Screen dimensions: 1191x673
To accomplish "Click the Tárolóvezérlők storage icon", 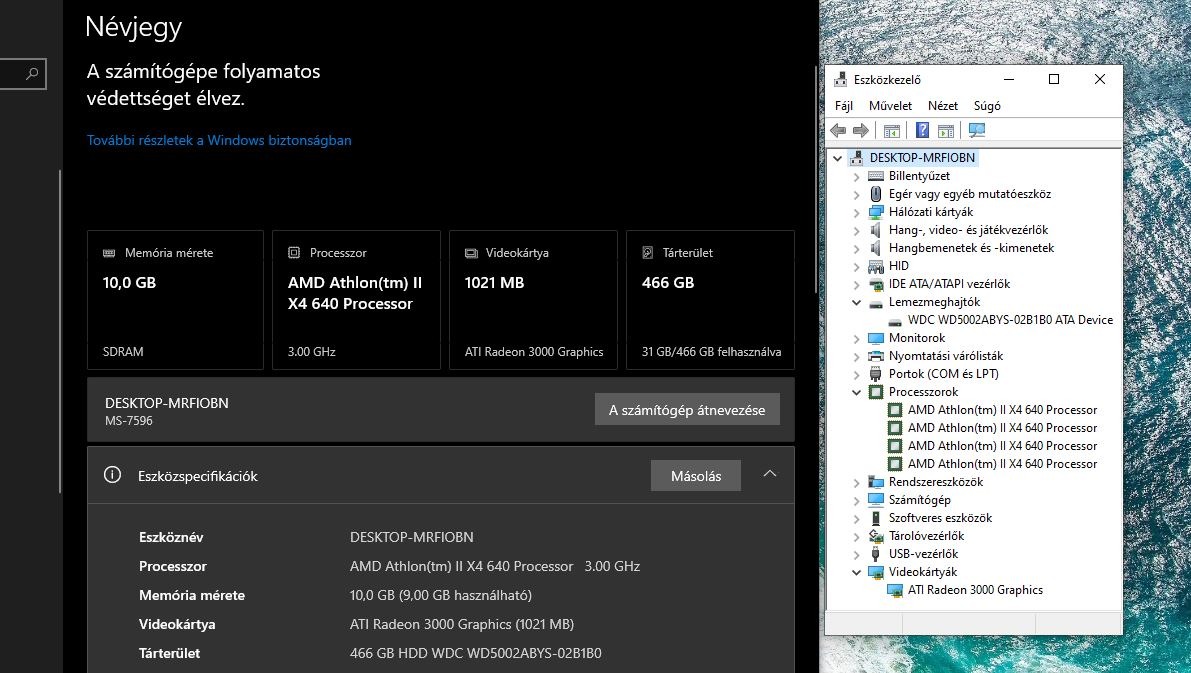I will point(876,536).
